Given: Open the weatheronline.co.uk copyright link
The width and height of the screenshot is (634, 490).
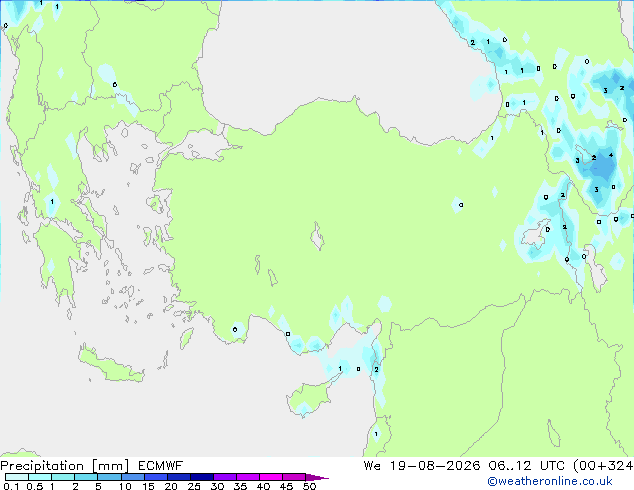Looking at the screenshot, I should (x=550, y=481).
